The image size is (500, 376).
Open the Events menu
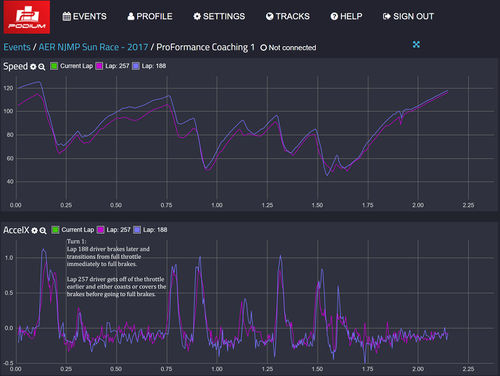coord(85,16)
